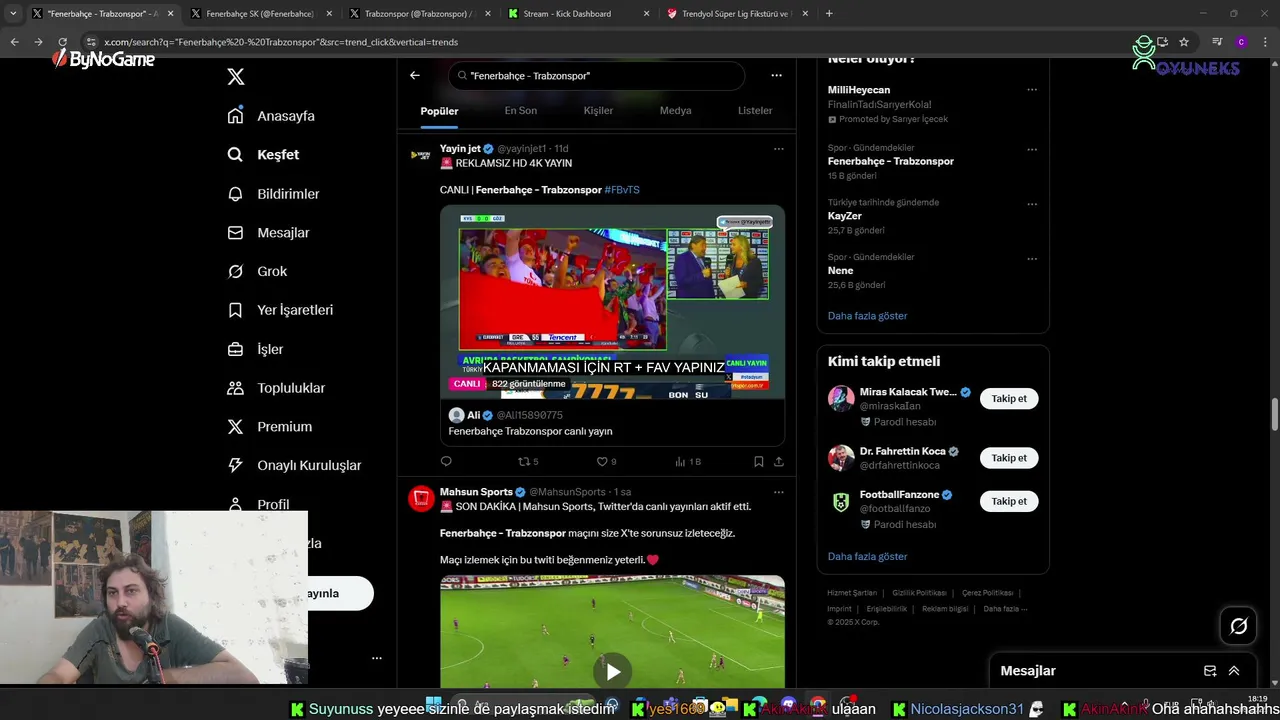Click back arrow beside search box
This screenshot has height=720, width=1280.
tap(415, 75)
